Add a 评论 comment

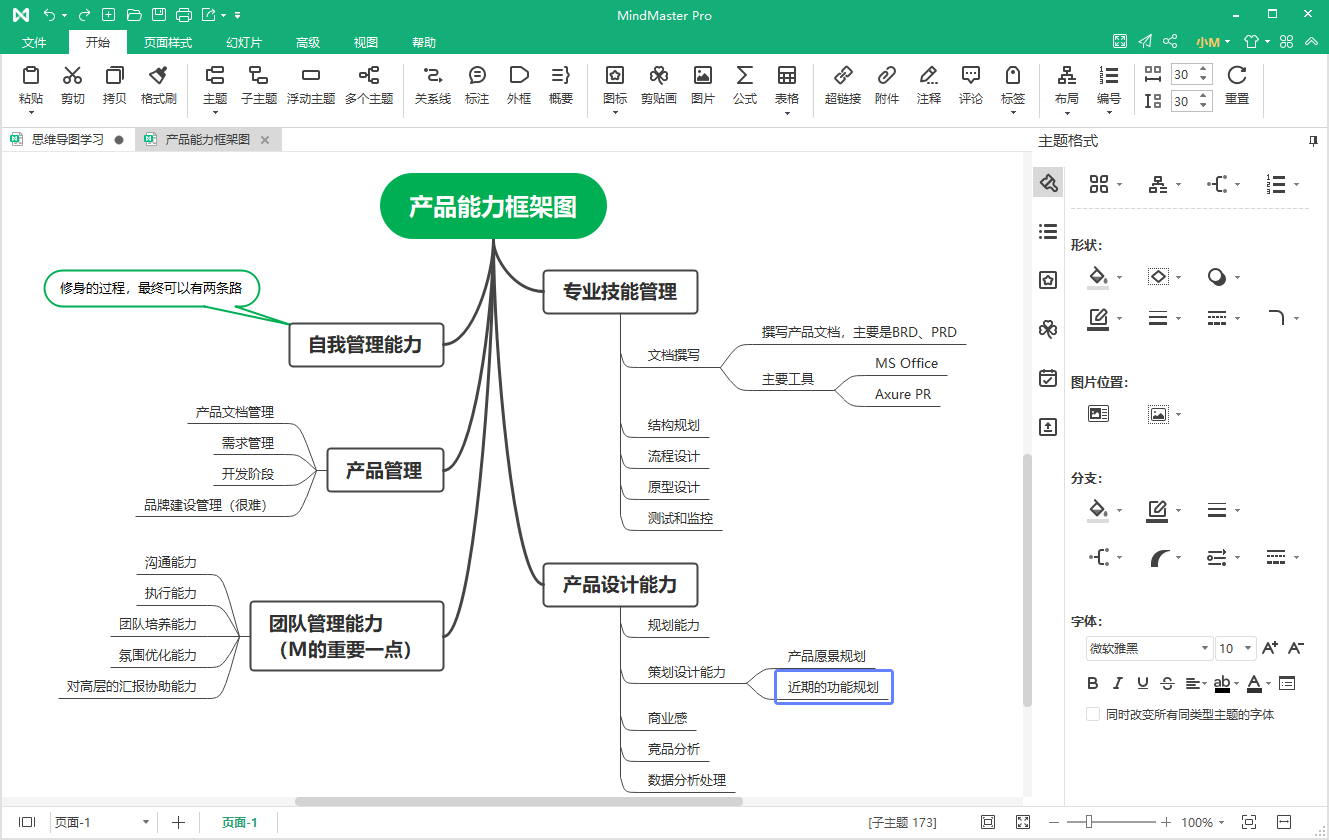click(971, 85)
